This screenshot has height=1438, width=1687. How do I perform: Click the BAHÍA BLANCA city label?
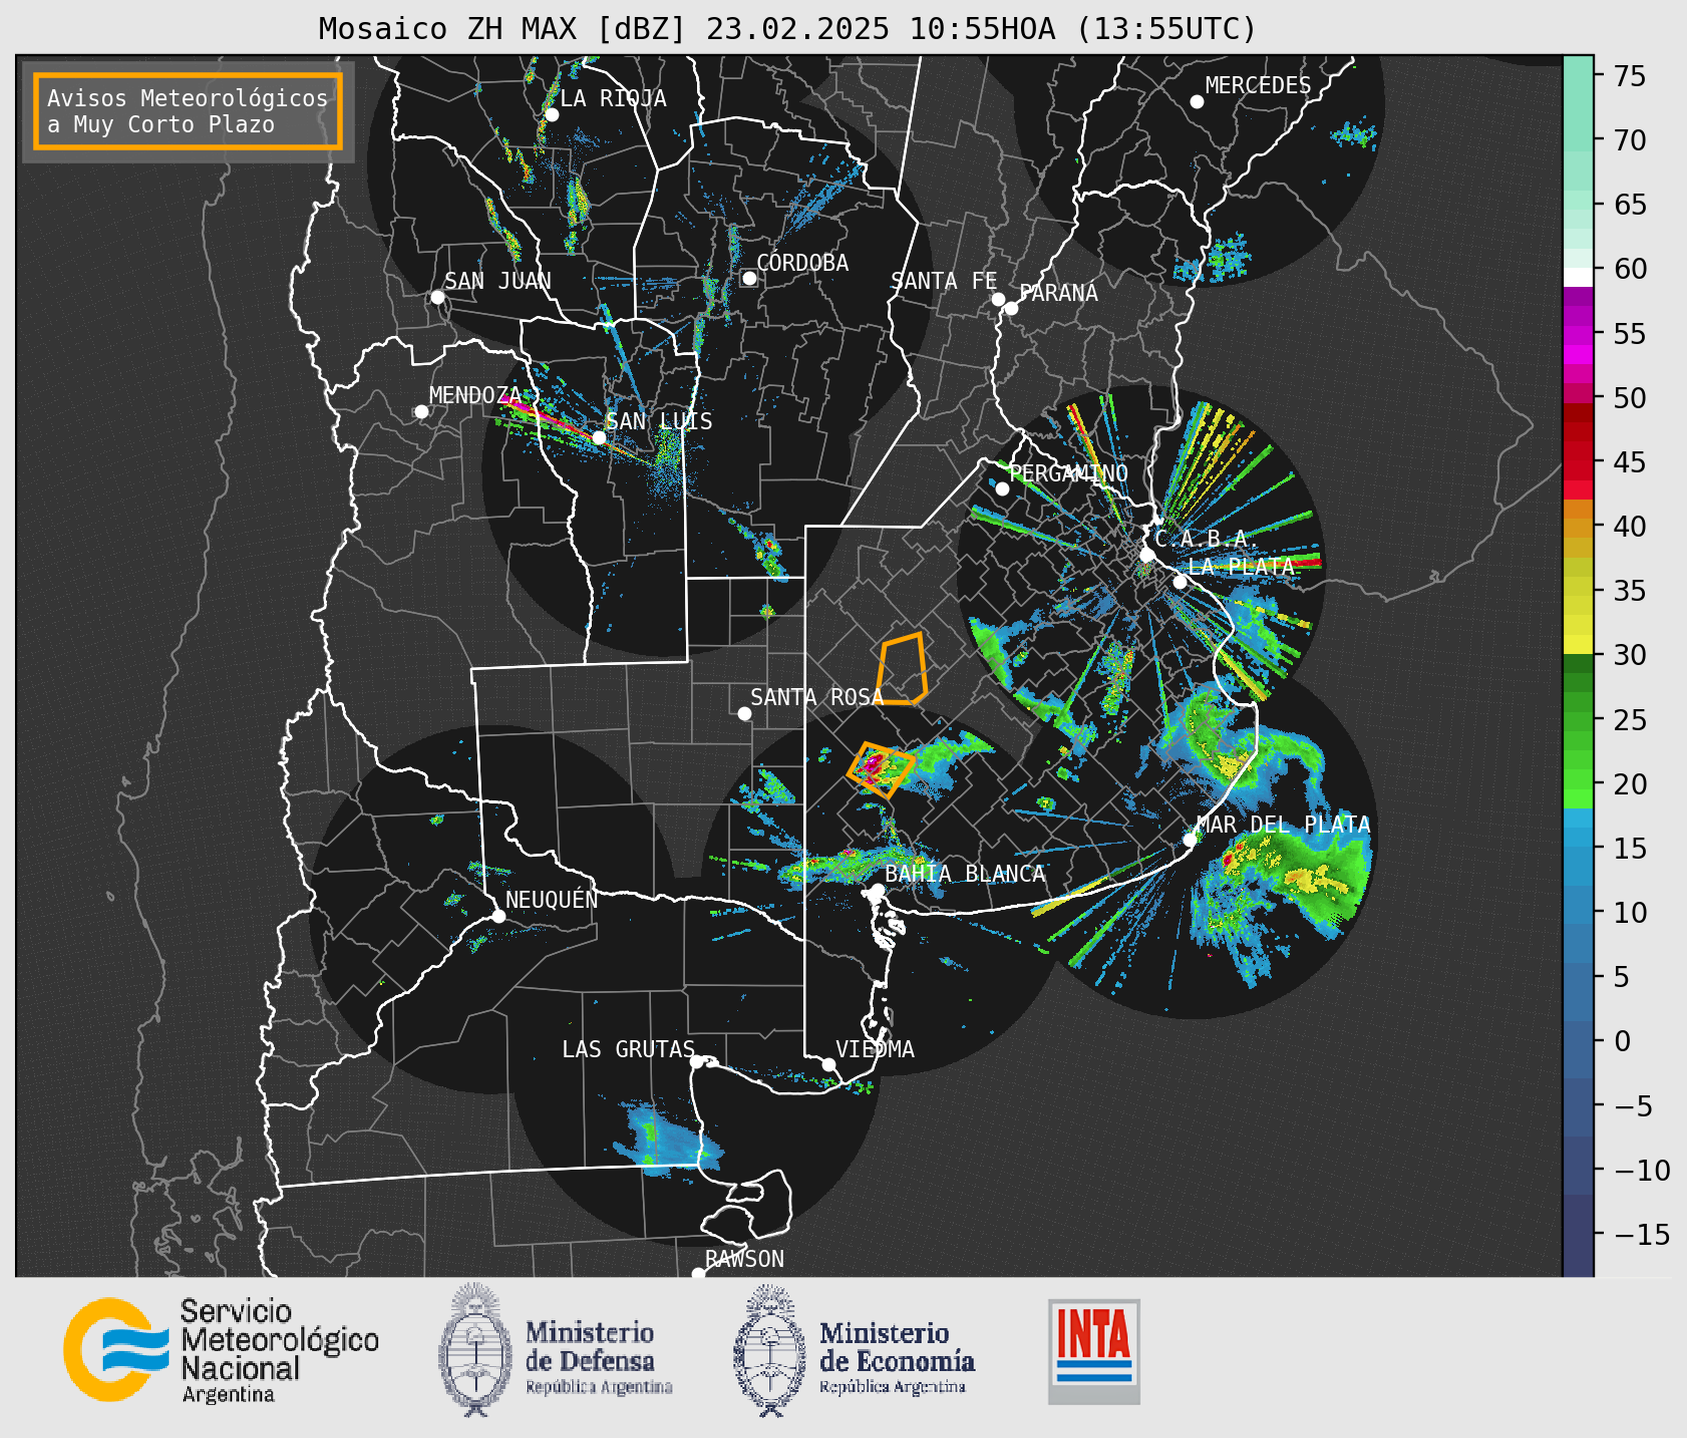tap(965, 874)
